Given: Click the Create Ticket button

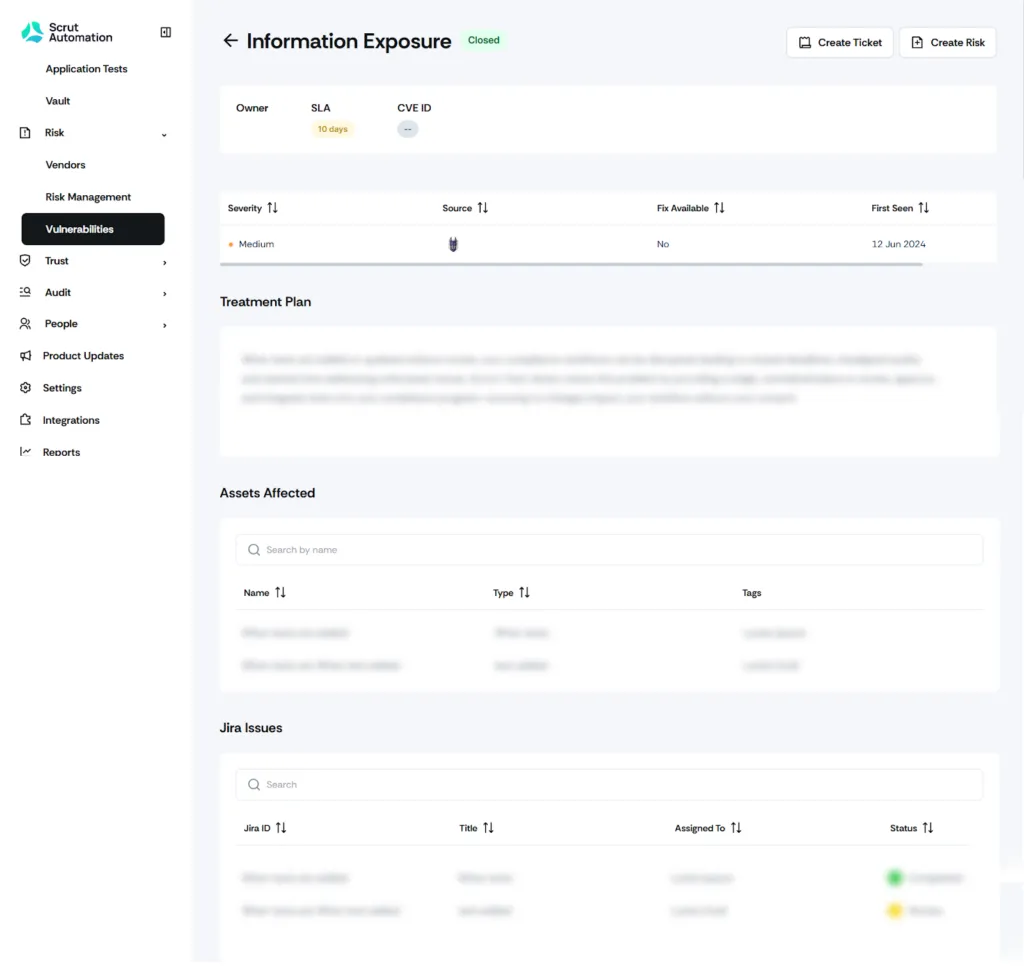Looking at the screenshot, I should (x=839, y=42).
